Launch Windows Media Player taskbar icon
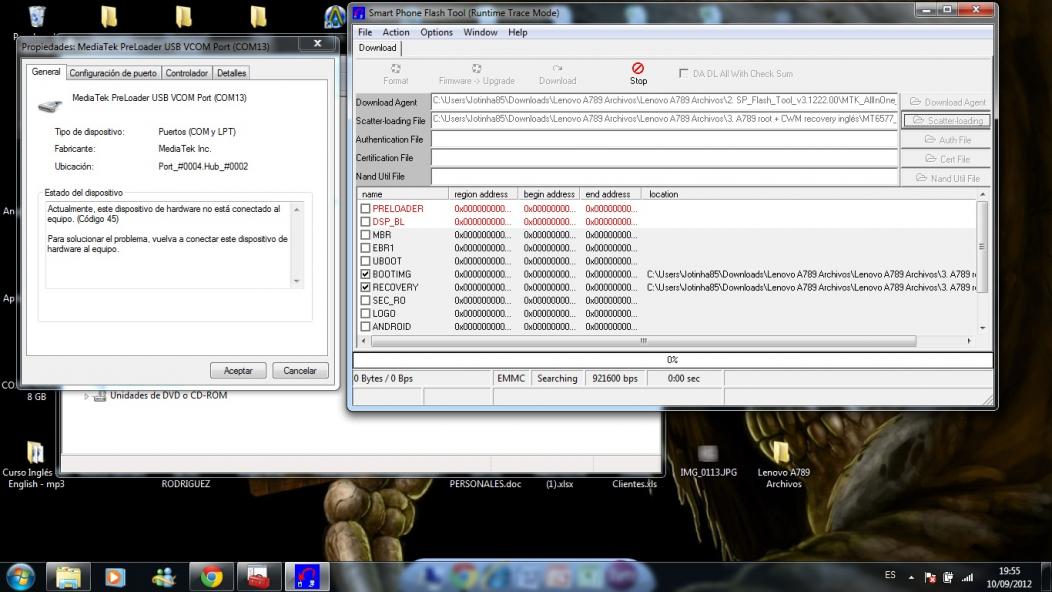 click(x=115, y=577)
